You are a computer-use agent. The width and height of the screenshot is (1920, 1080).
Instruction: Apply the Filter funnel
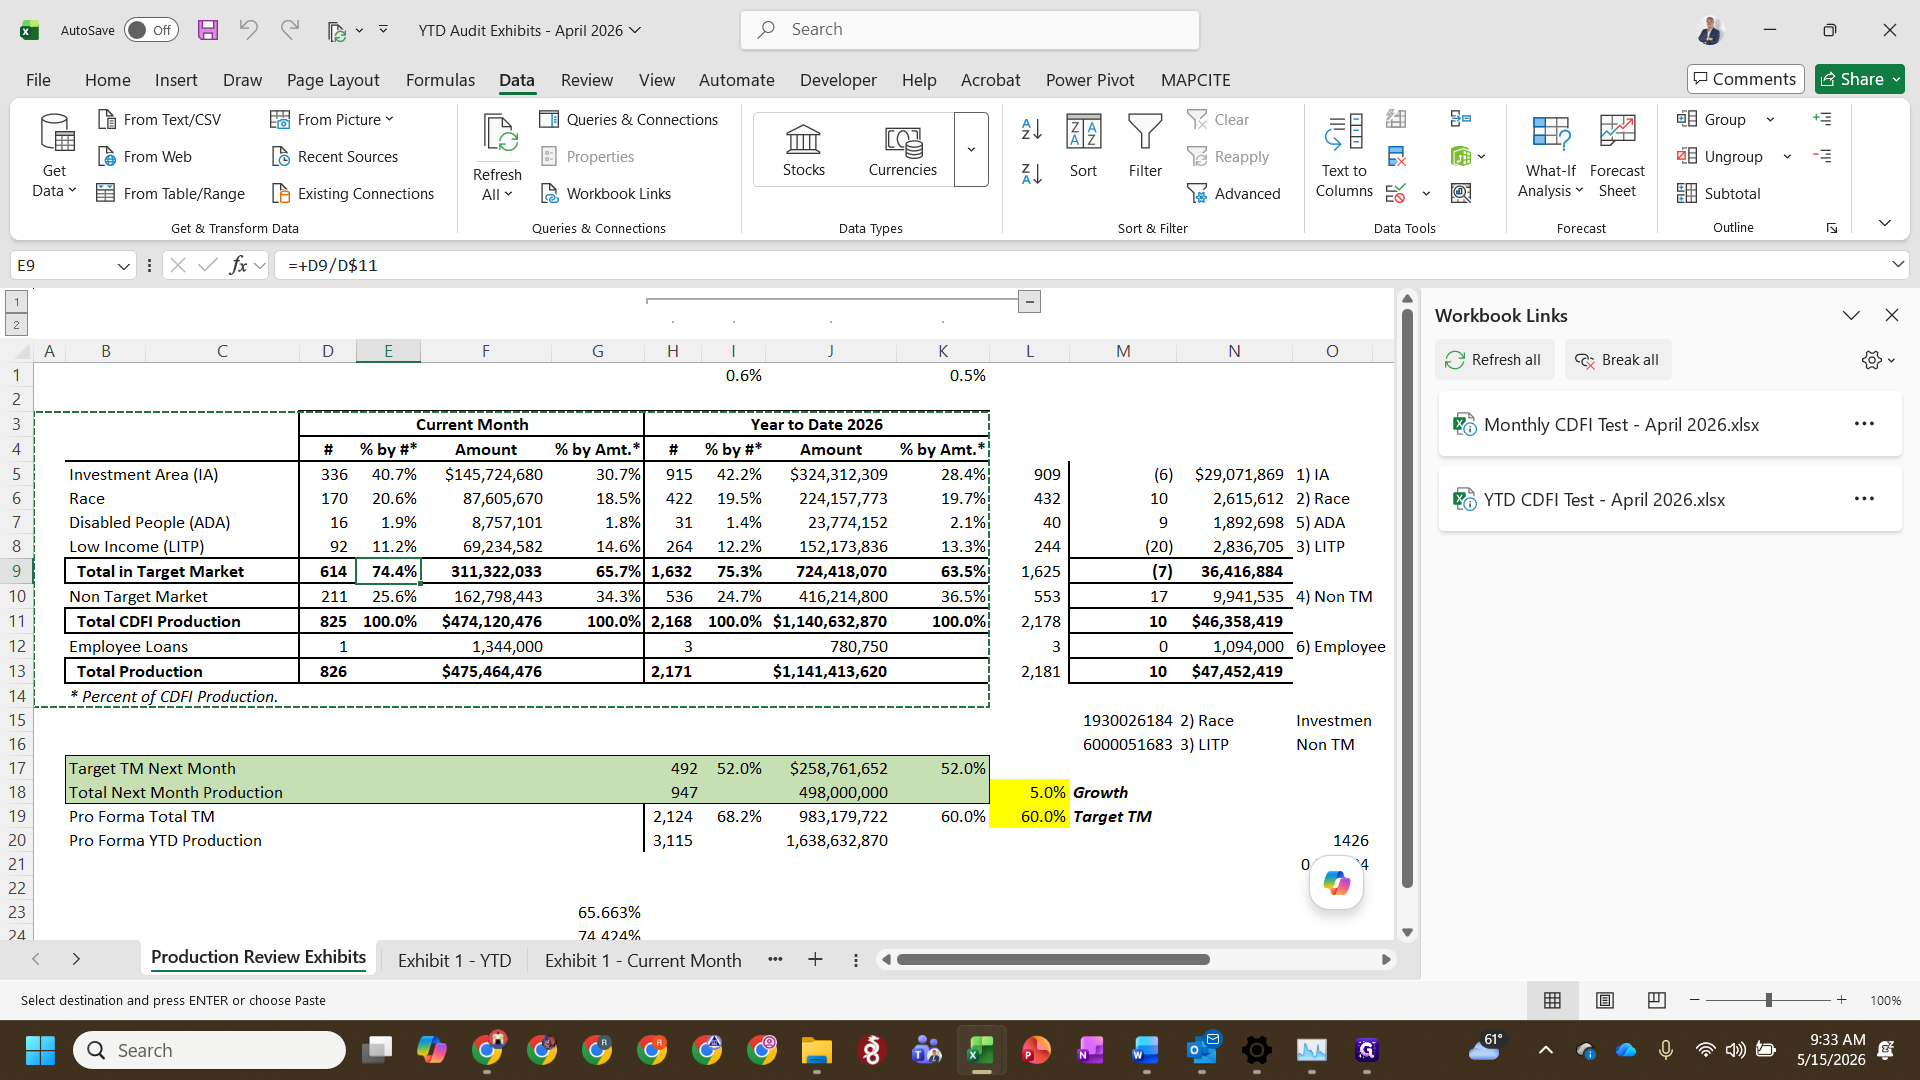pos(1145,147)
